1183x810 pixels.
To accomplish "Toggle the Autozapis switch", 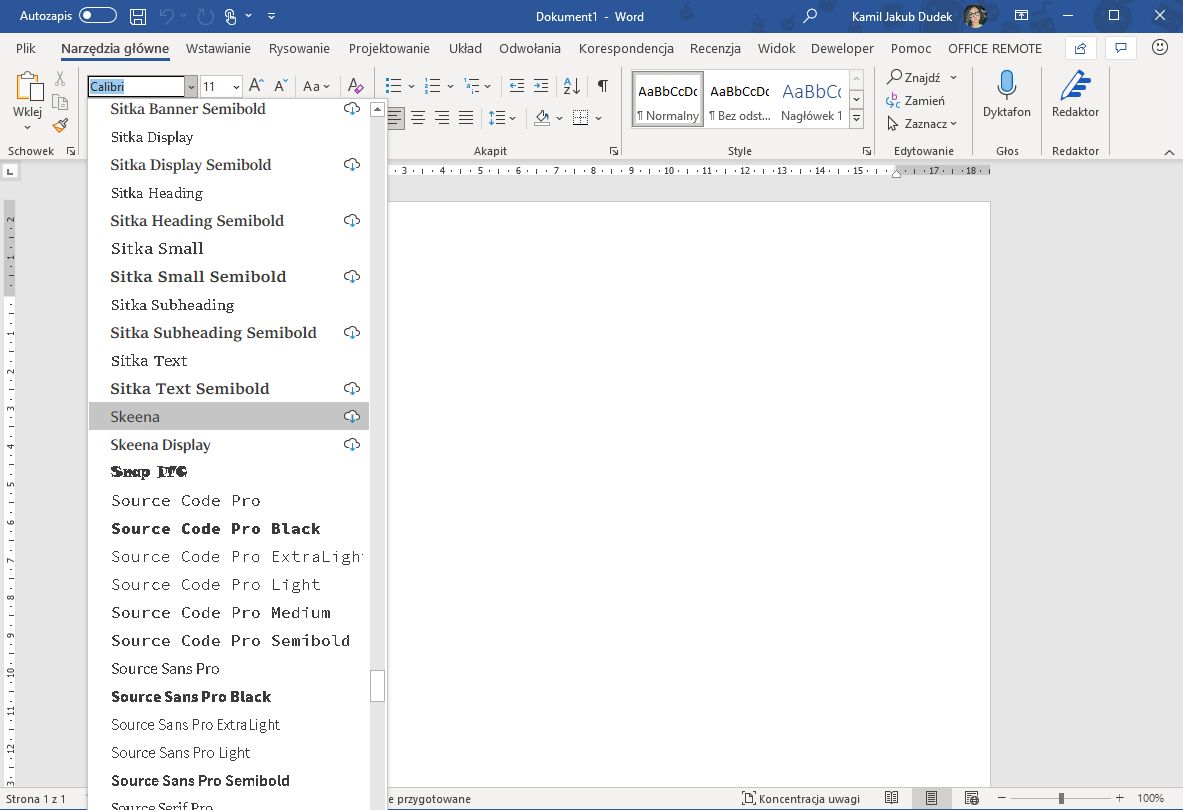I will [x=97, y=15].
